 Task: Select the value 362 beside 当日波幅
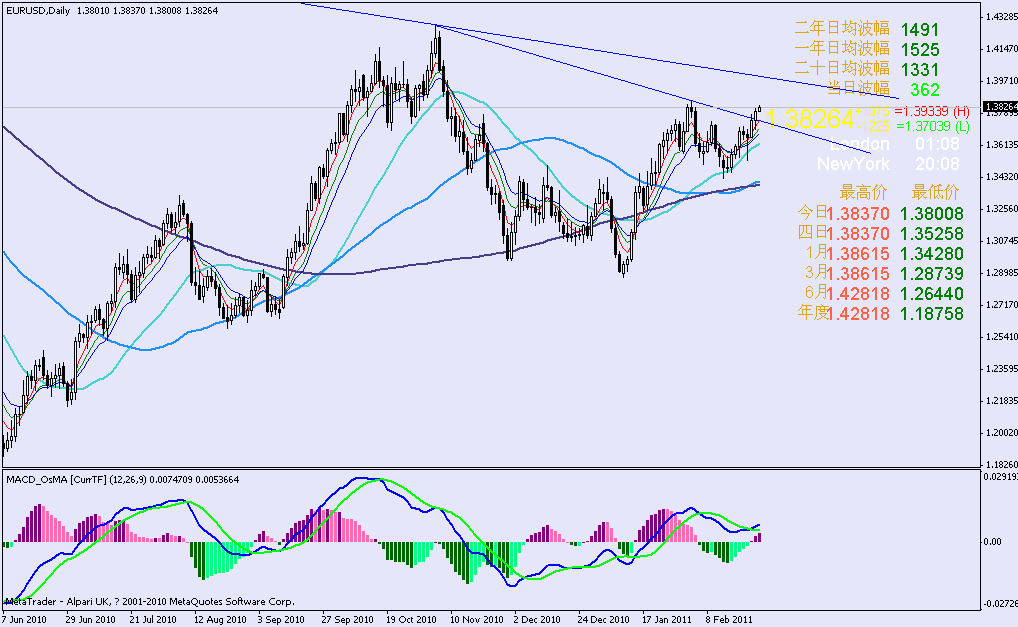[x=925, y=90]
